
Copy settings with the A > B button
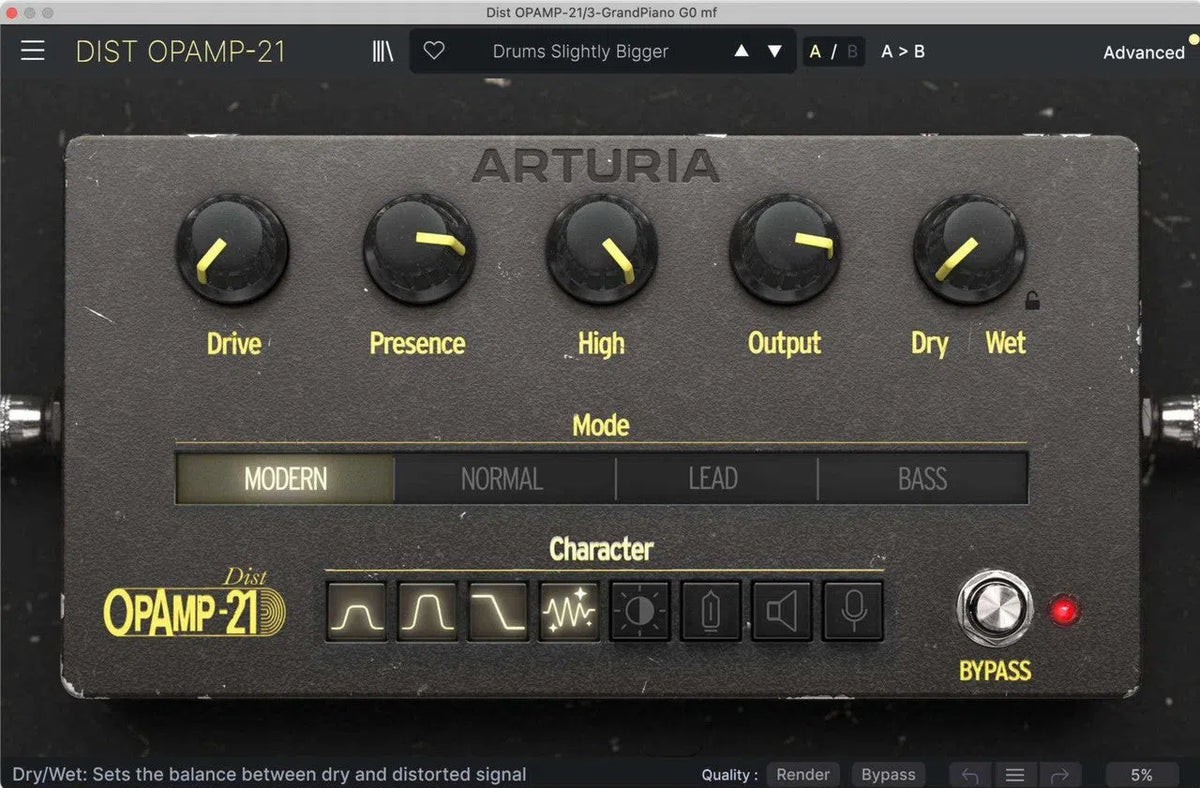(901, 51)
